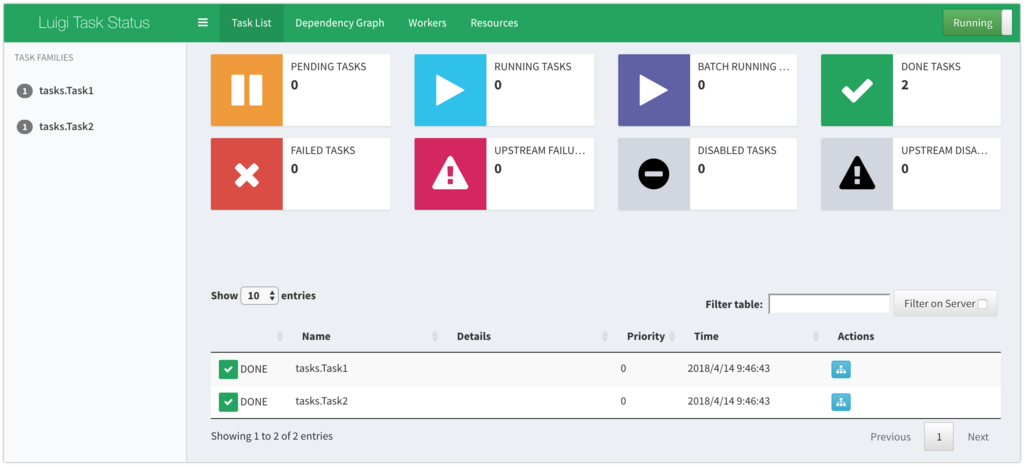Viewport: 1024px width, 466px height.
Task: Click the Disabled Tasks minus icon
Action: [x=654, y=174]
